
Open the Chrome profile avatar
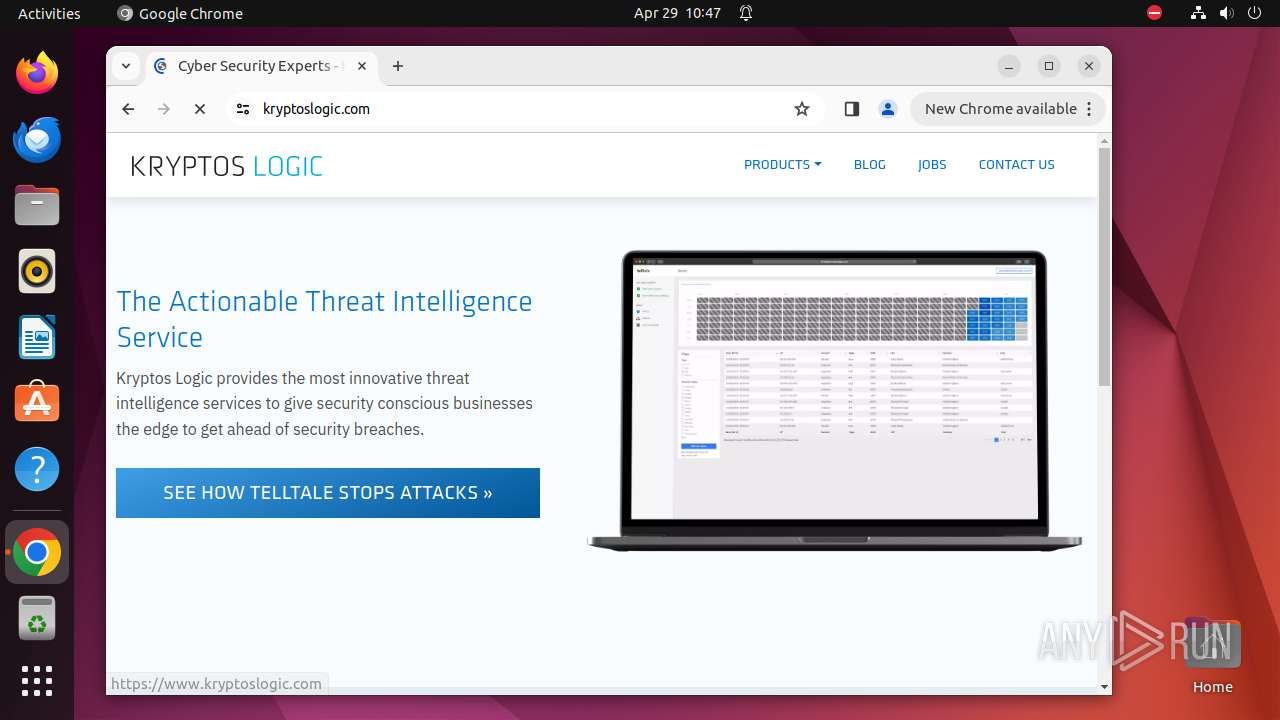(888, 109)
